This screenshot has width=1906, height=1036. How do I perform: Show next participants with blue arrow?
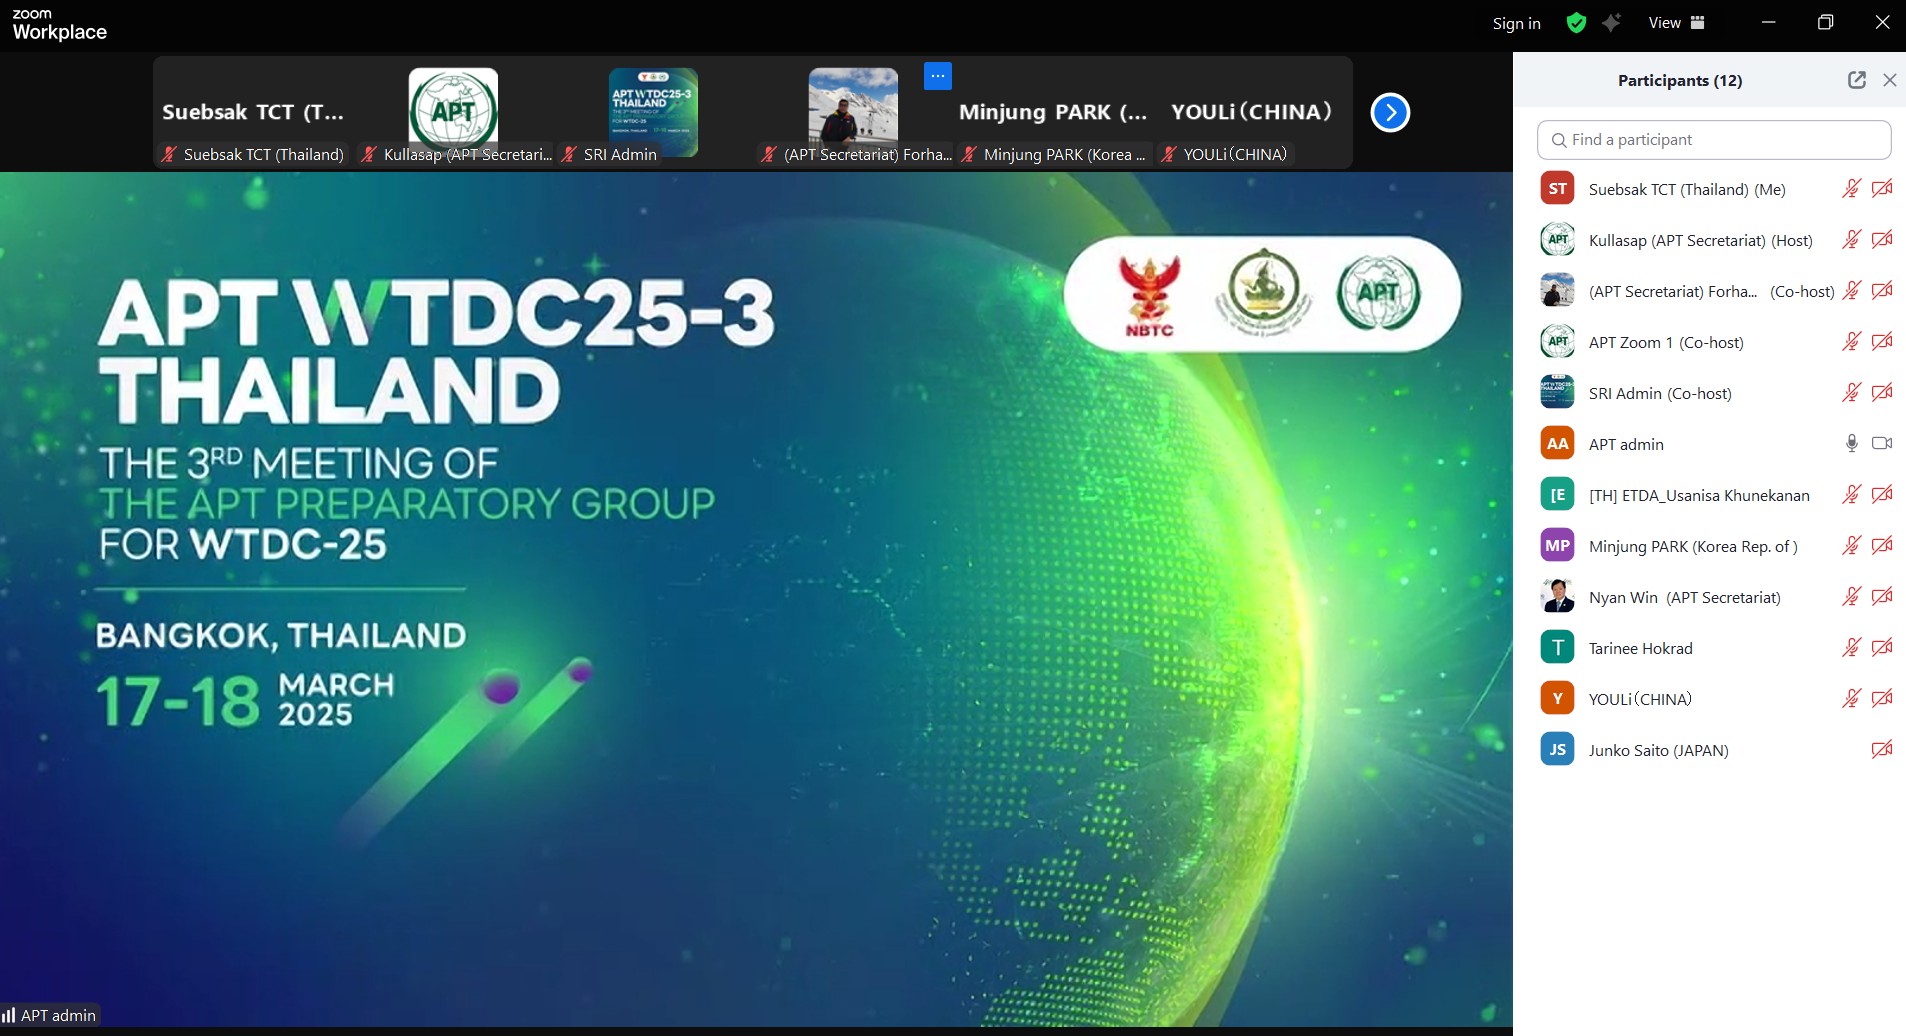1390,112
